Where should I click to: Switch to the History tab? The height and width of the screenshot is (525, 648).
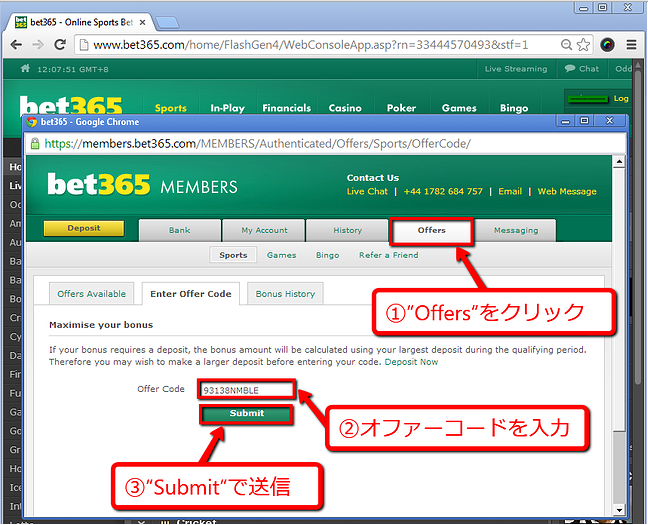(348, 230)
